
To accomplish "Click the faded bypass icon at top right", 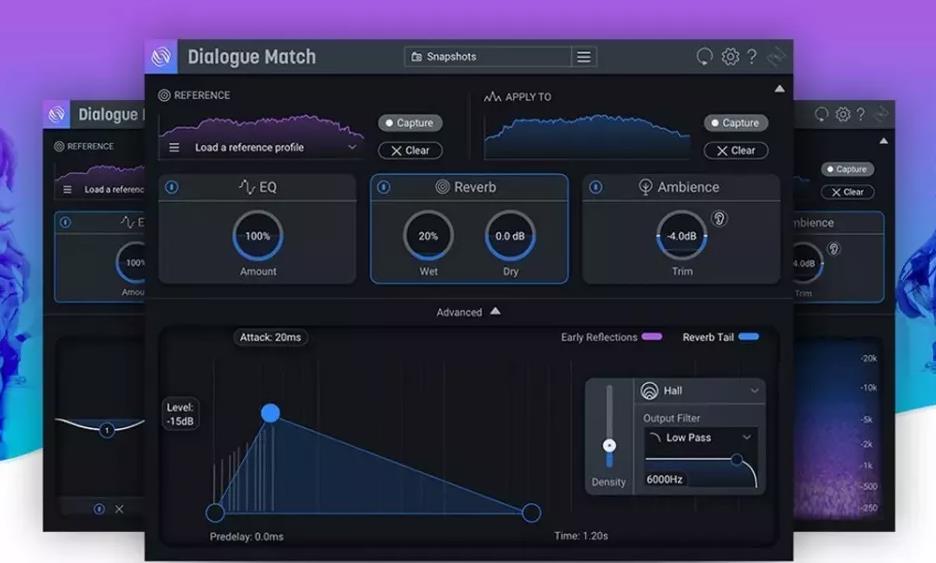I will tap(776, 57).
